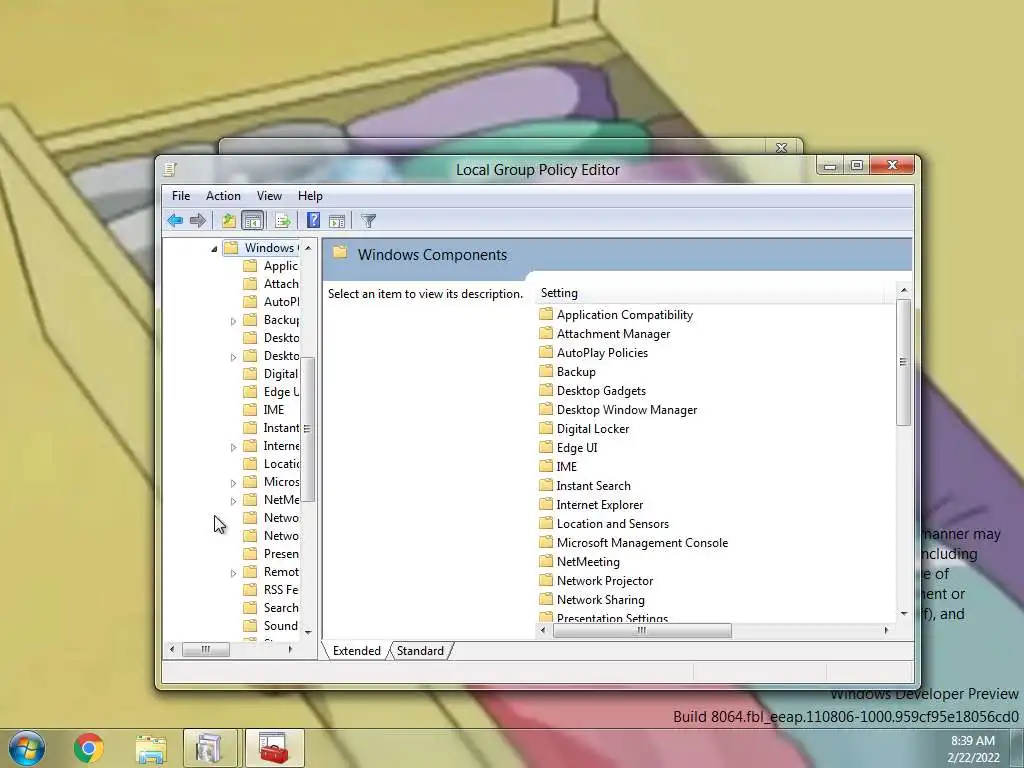Switch to the red toolbox taskbar app
1024x768 pixels.
tap(274, 748)
